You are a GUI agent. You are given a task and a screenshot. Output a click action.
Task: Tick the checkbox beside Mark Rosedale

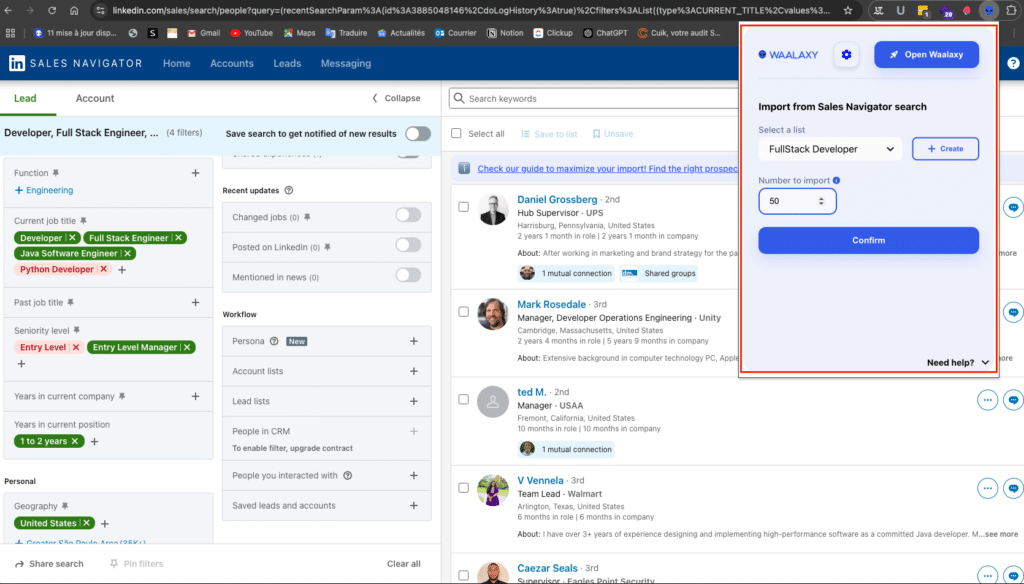coord(463,311)
